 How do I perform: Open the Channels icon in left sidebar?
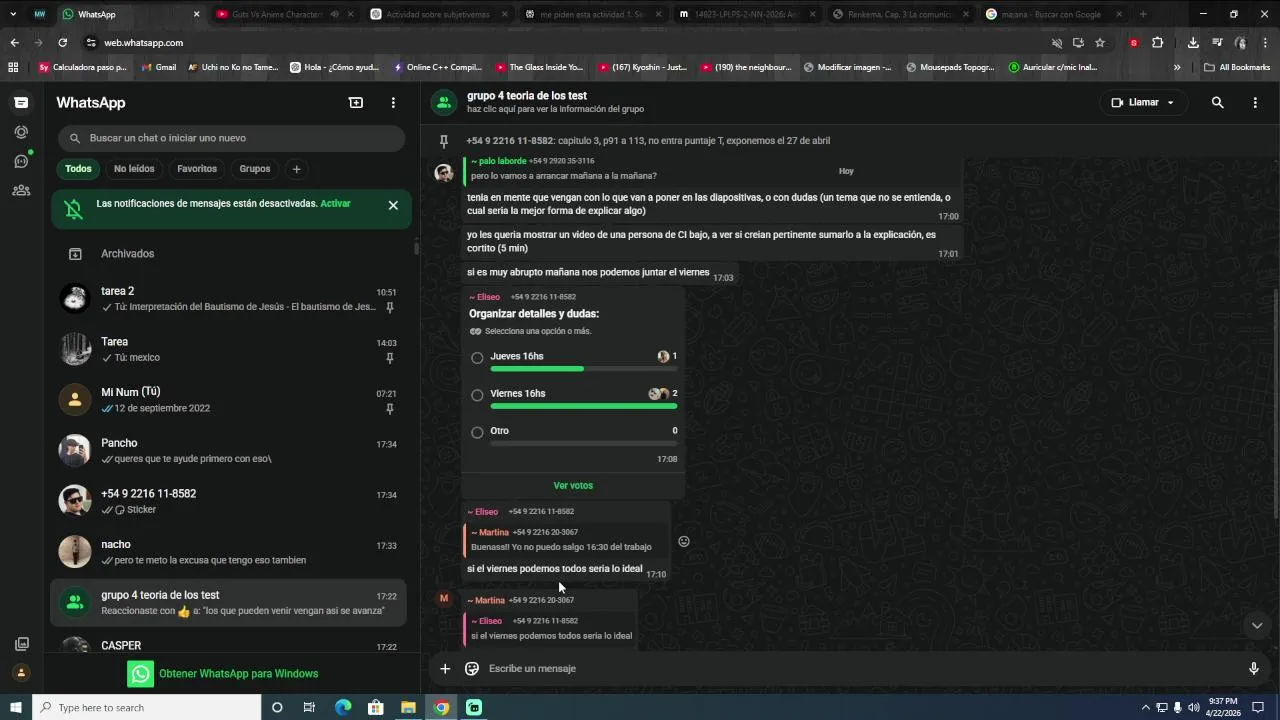point(21,161)
